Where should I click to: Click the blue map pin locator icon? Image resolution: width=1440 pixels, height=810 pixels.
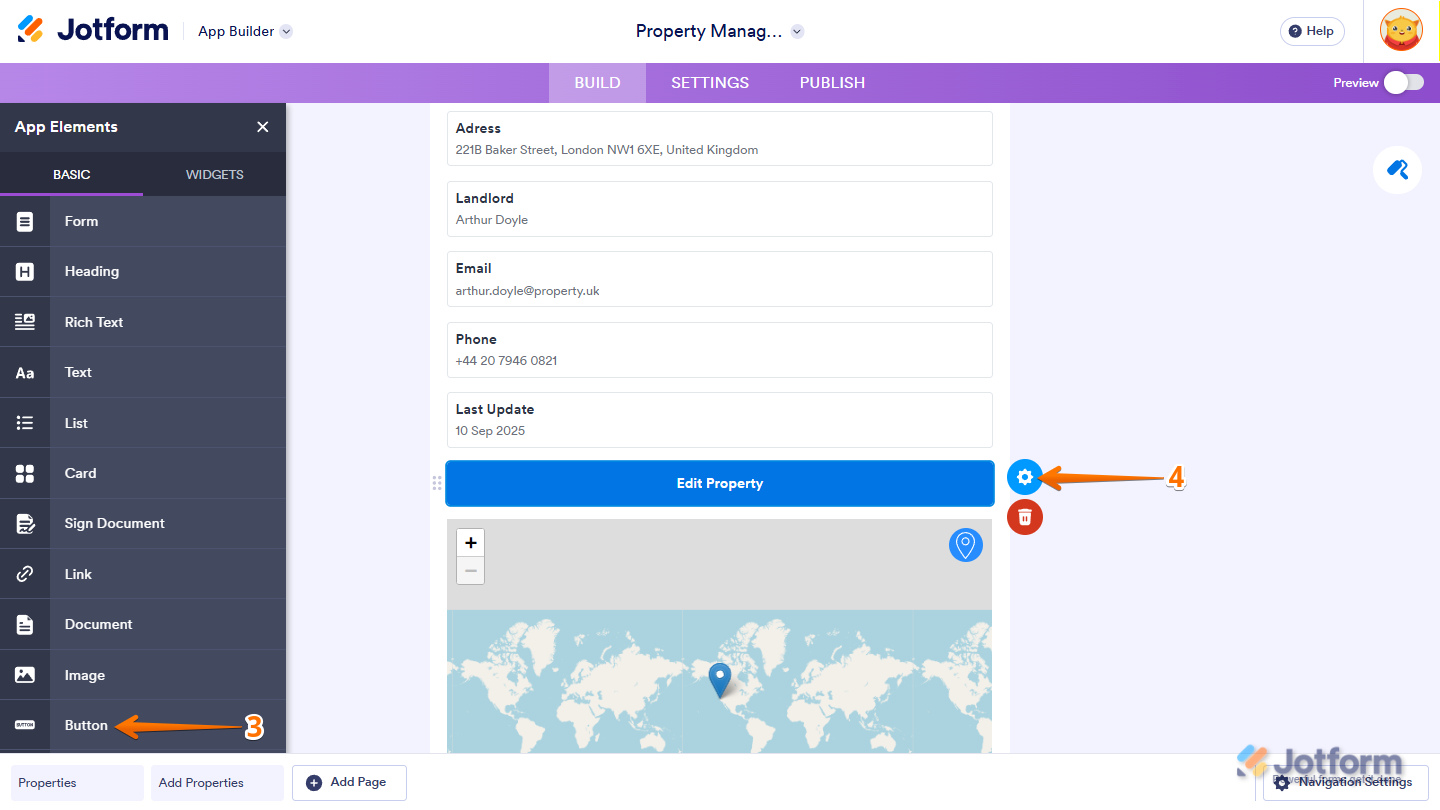tap(965, 545)
